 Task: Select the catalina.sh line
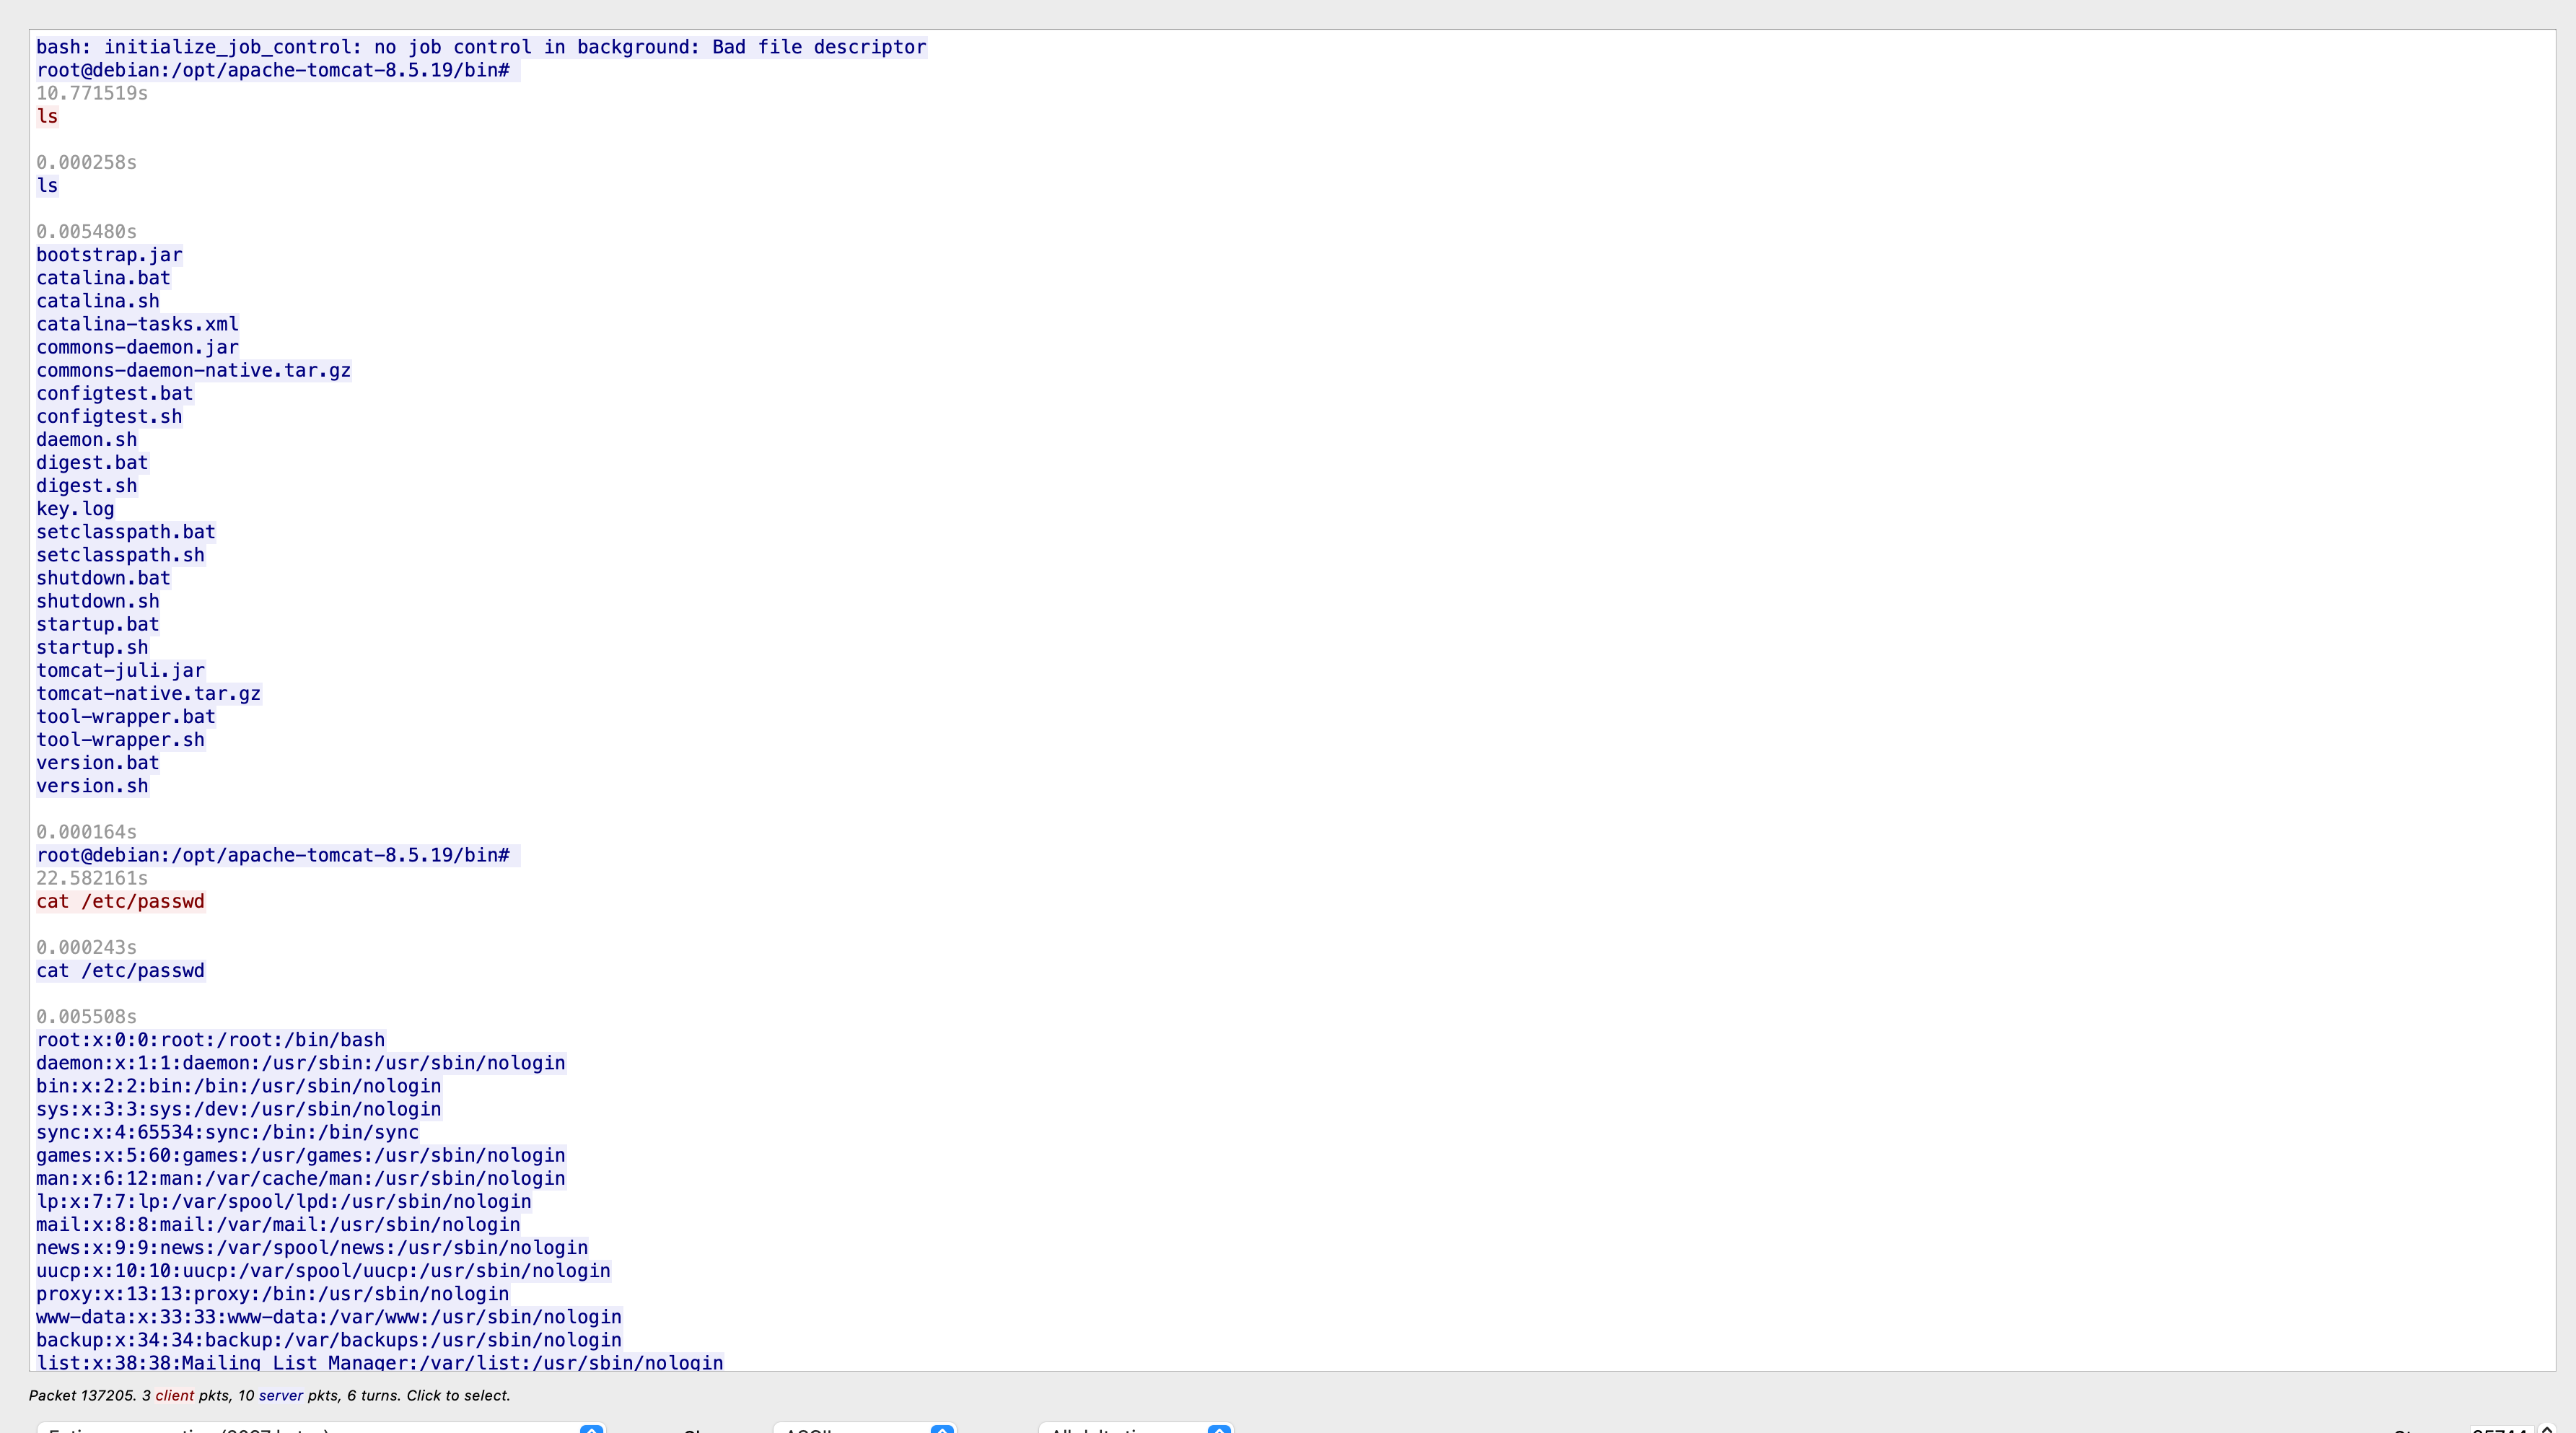(x=98, y=301)
